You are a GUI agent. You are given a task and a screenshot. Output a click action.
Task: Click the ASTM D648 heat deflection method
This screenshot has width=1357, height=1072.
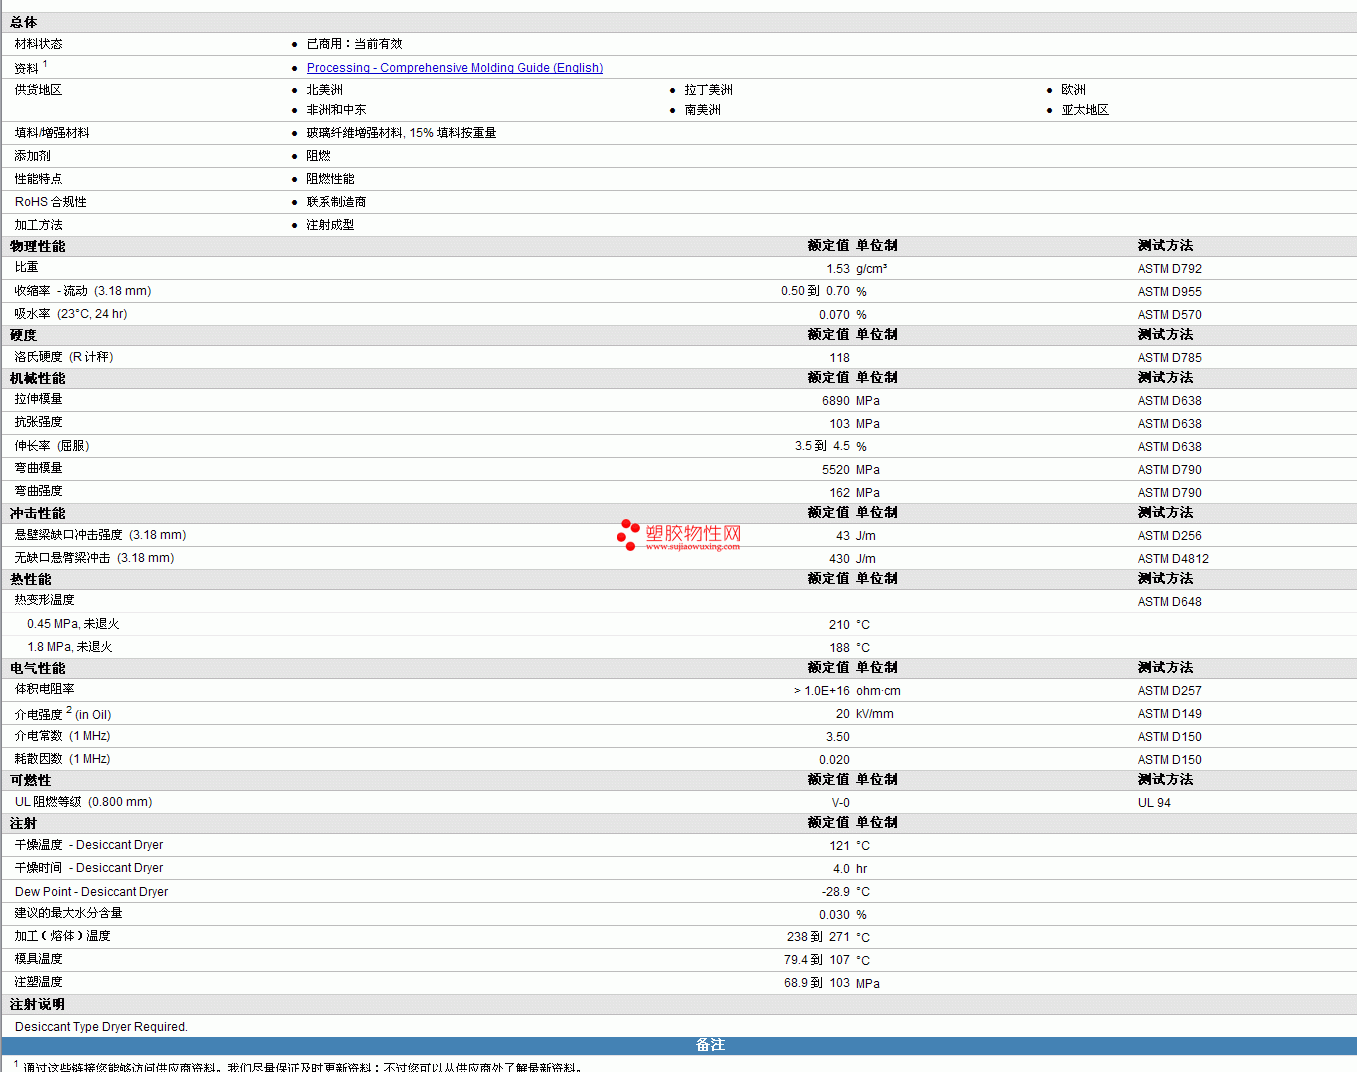click(x=1170, y=602)
